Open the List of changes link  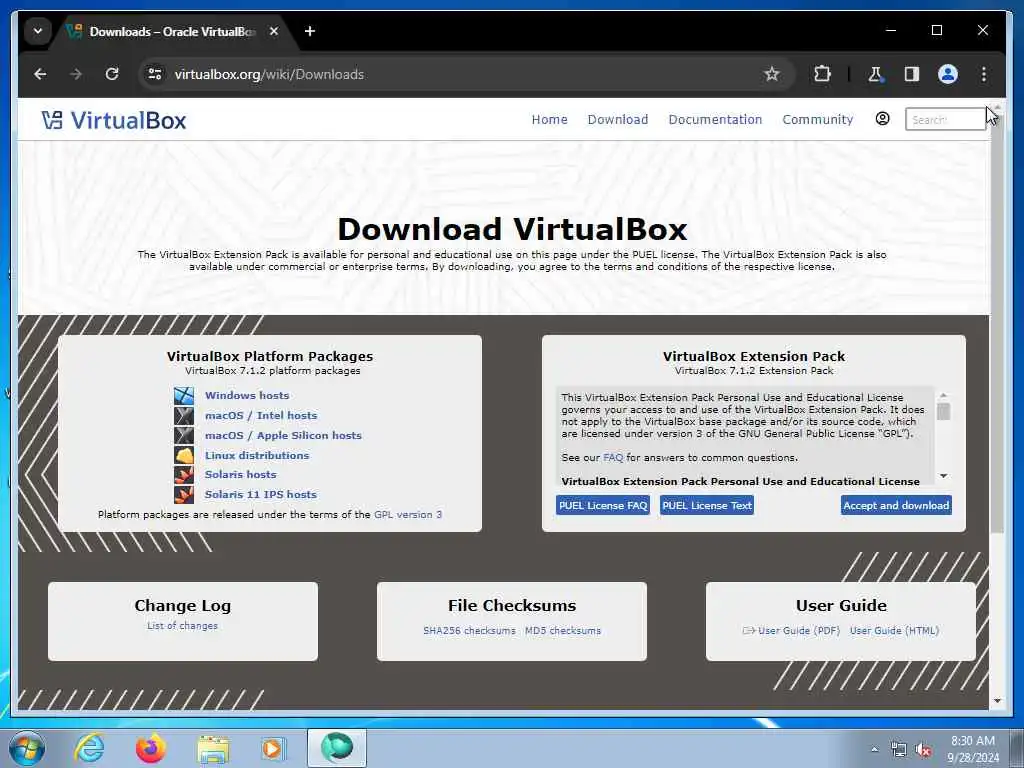click(x=182, y=626)
